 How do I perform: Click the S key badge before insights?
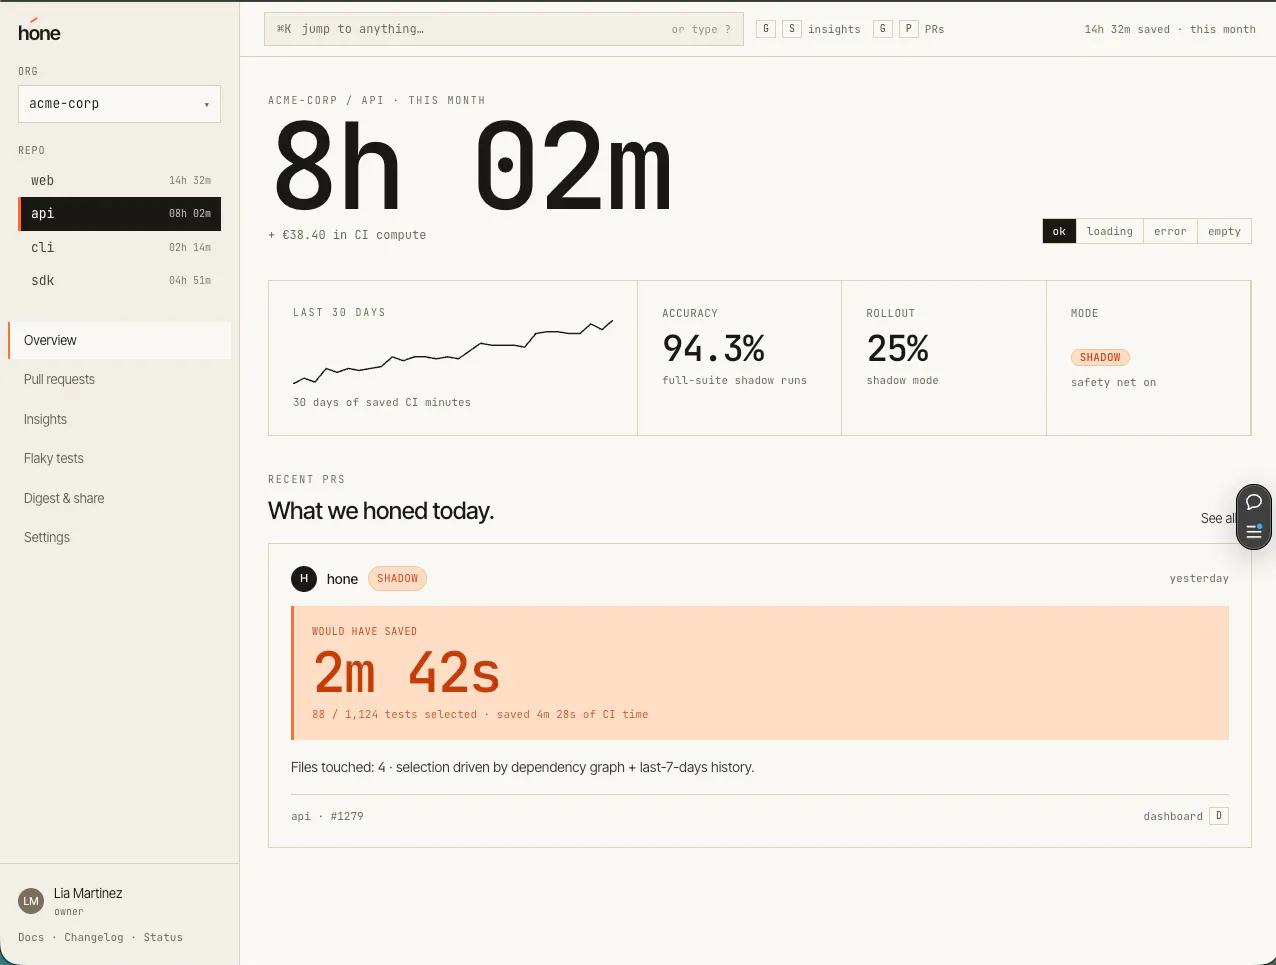(792, 29)
